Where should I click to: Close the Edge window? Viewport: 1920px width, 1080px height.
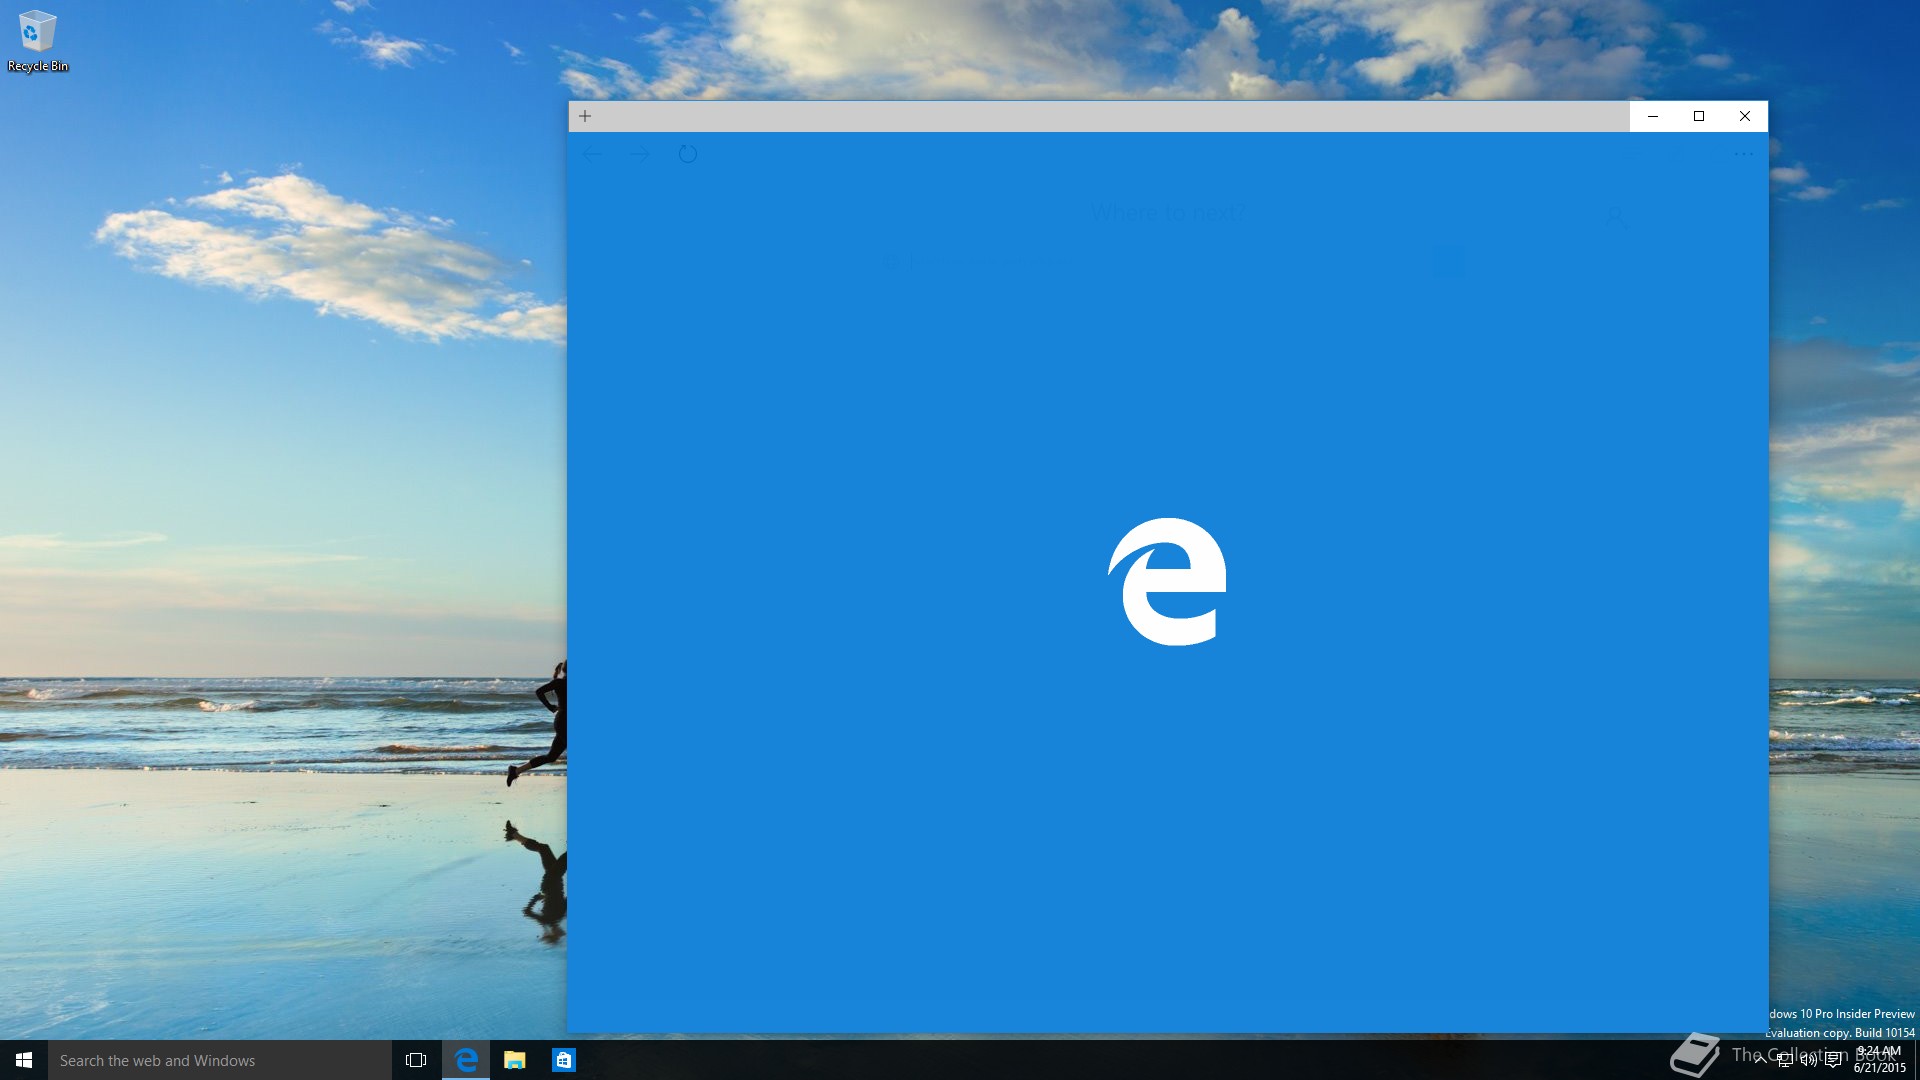1745,116
